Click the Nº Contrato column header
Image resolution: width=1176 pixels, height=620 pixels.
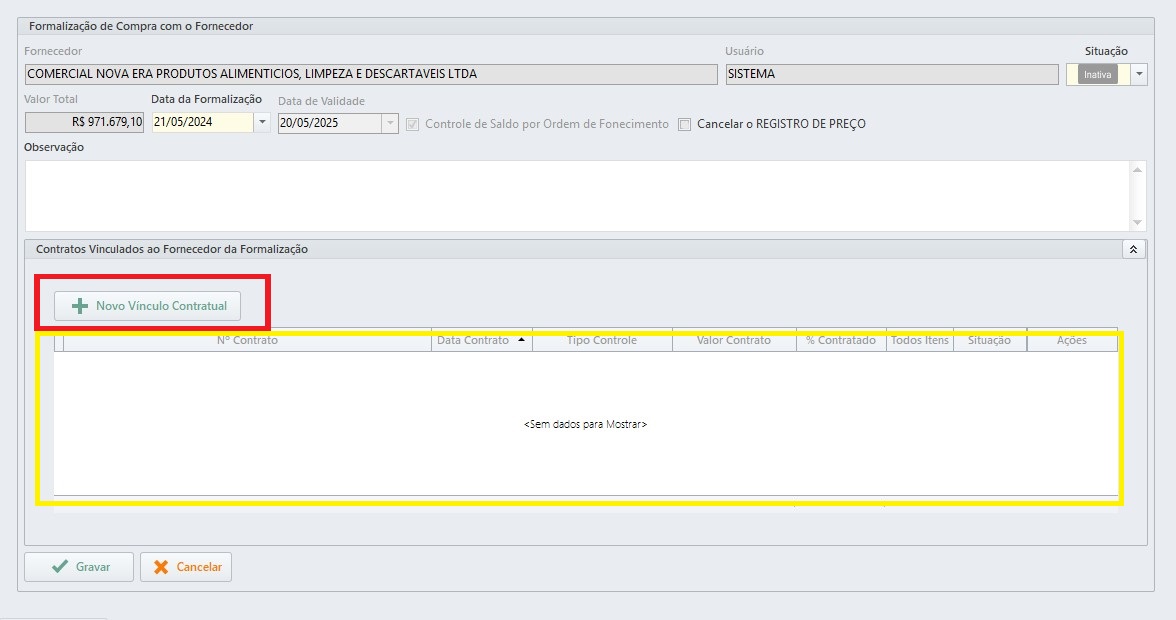coord(247,341)
